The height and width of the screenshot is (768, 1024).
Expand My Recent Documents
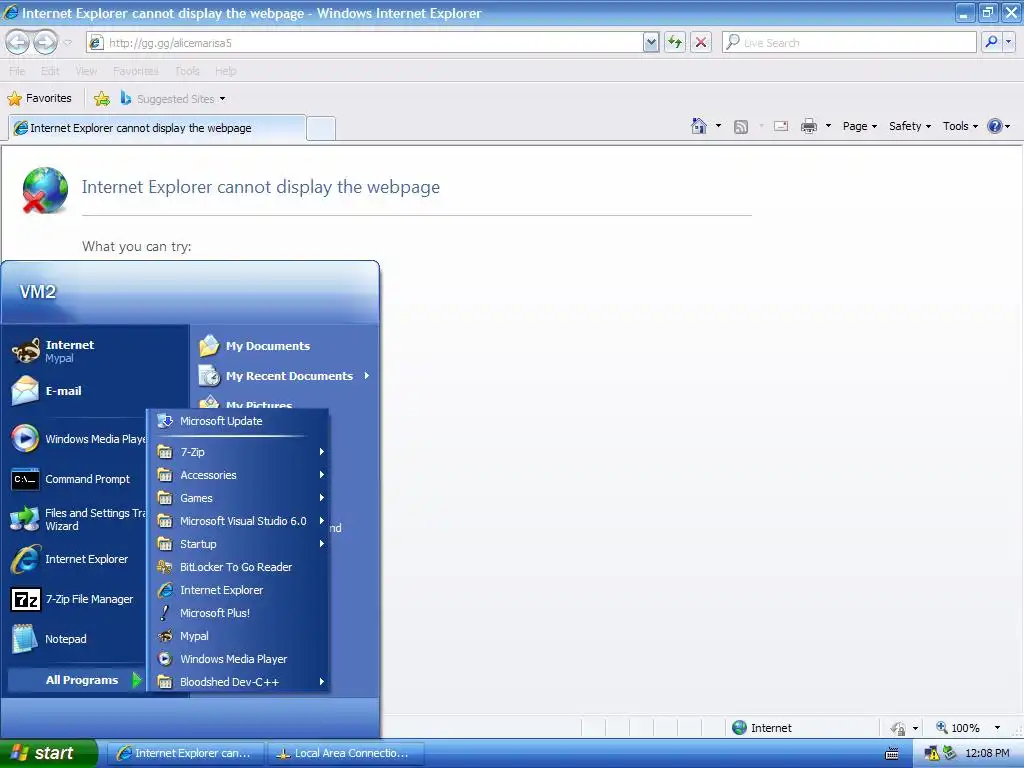point(285,376)
